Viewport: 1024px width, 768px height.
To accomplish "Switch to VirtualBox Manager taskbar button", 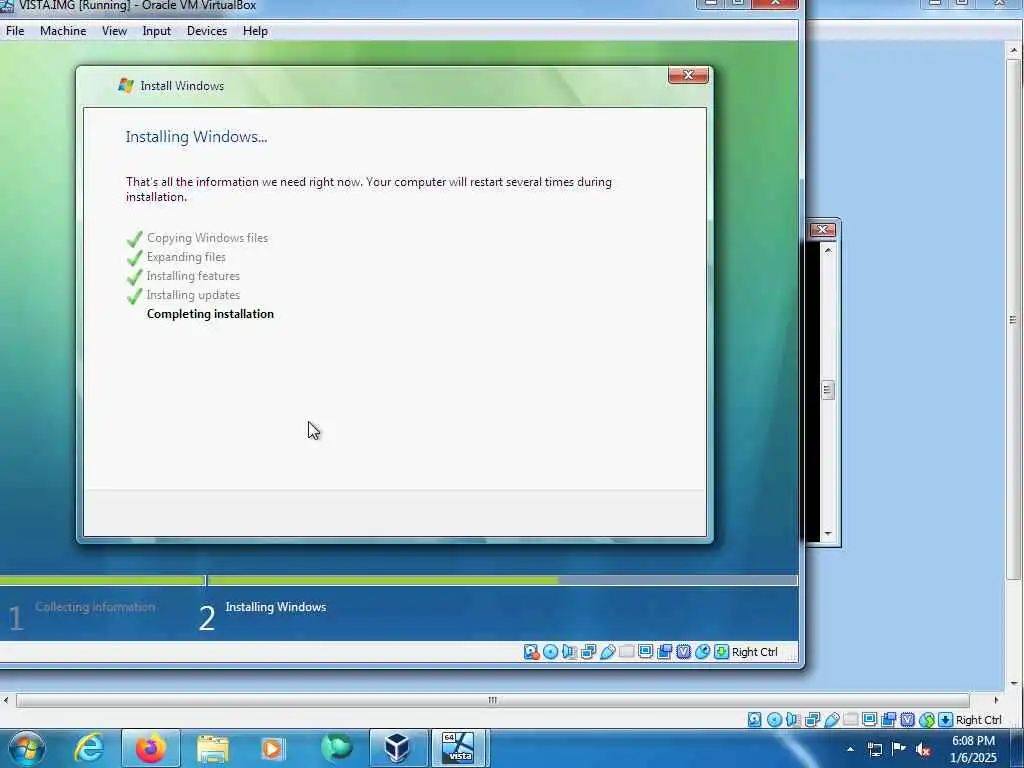I will pyautogui.click(x=398, y=748).
